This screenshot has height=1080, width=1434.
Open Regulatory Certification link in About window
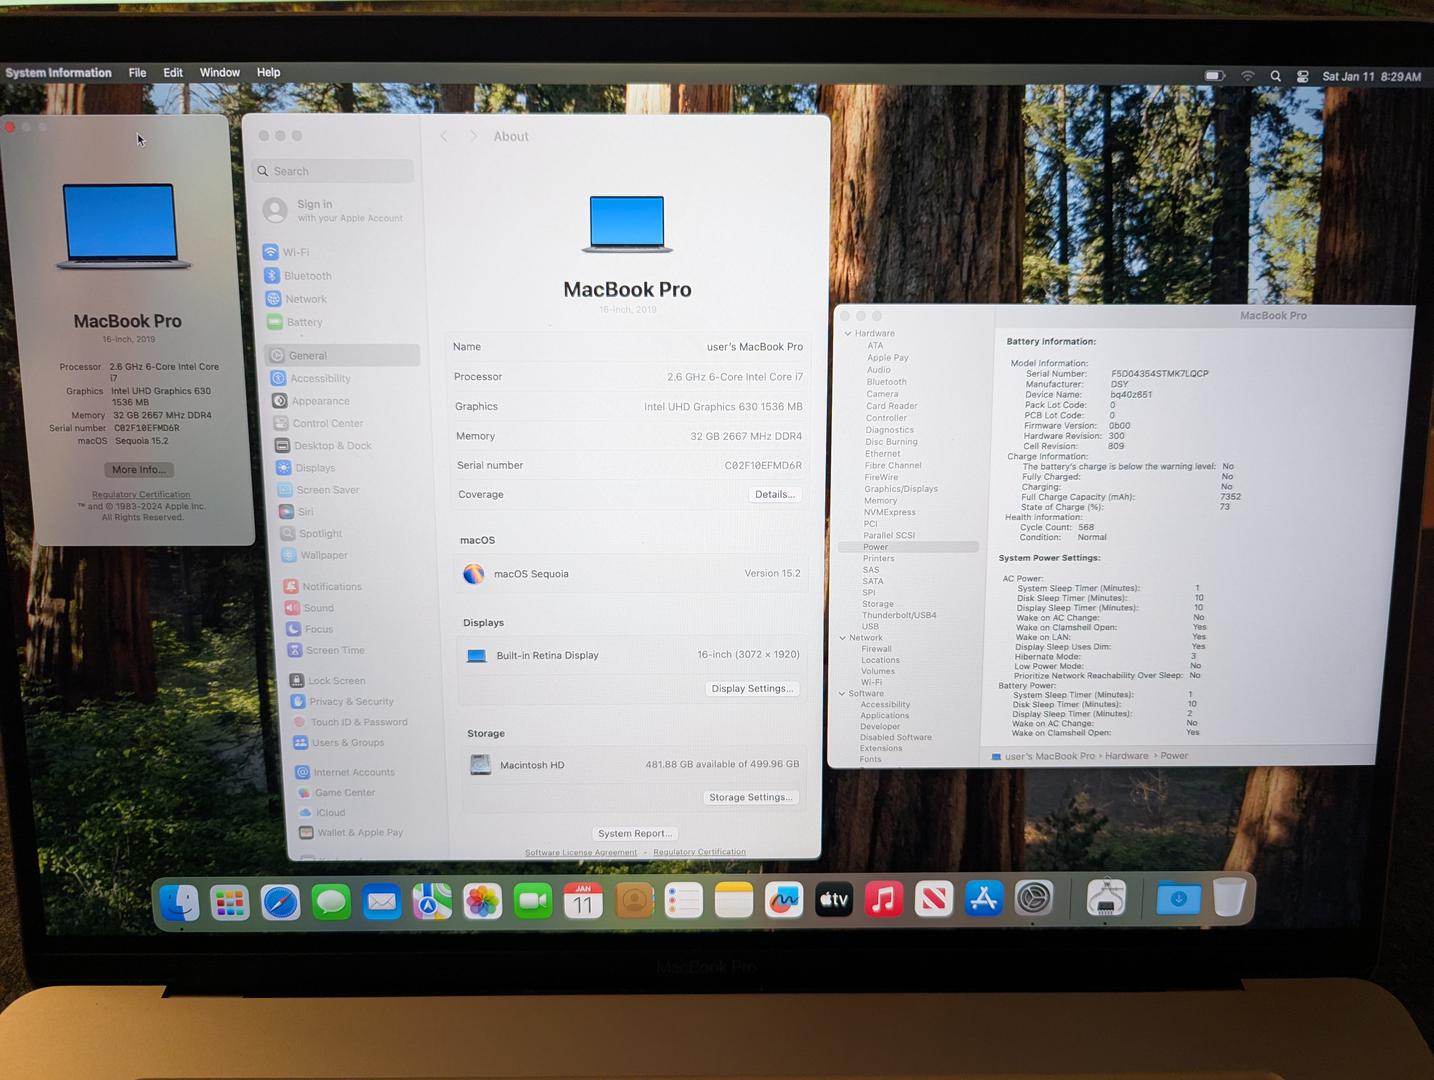pyautogui.click(x=141, y=494)
